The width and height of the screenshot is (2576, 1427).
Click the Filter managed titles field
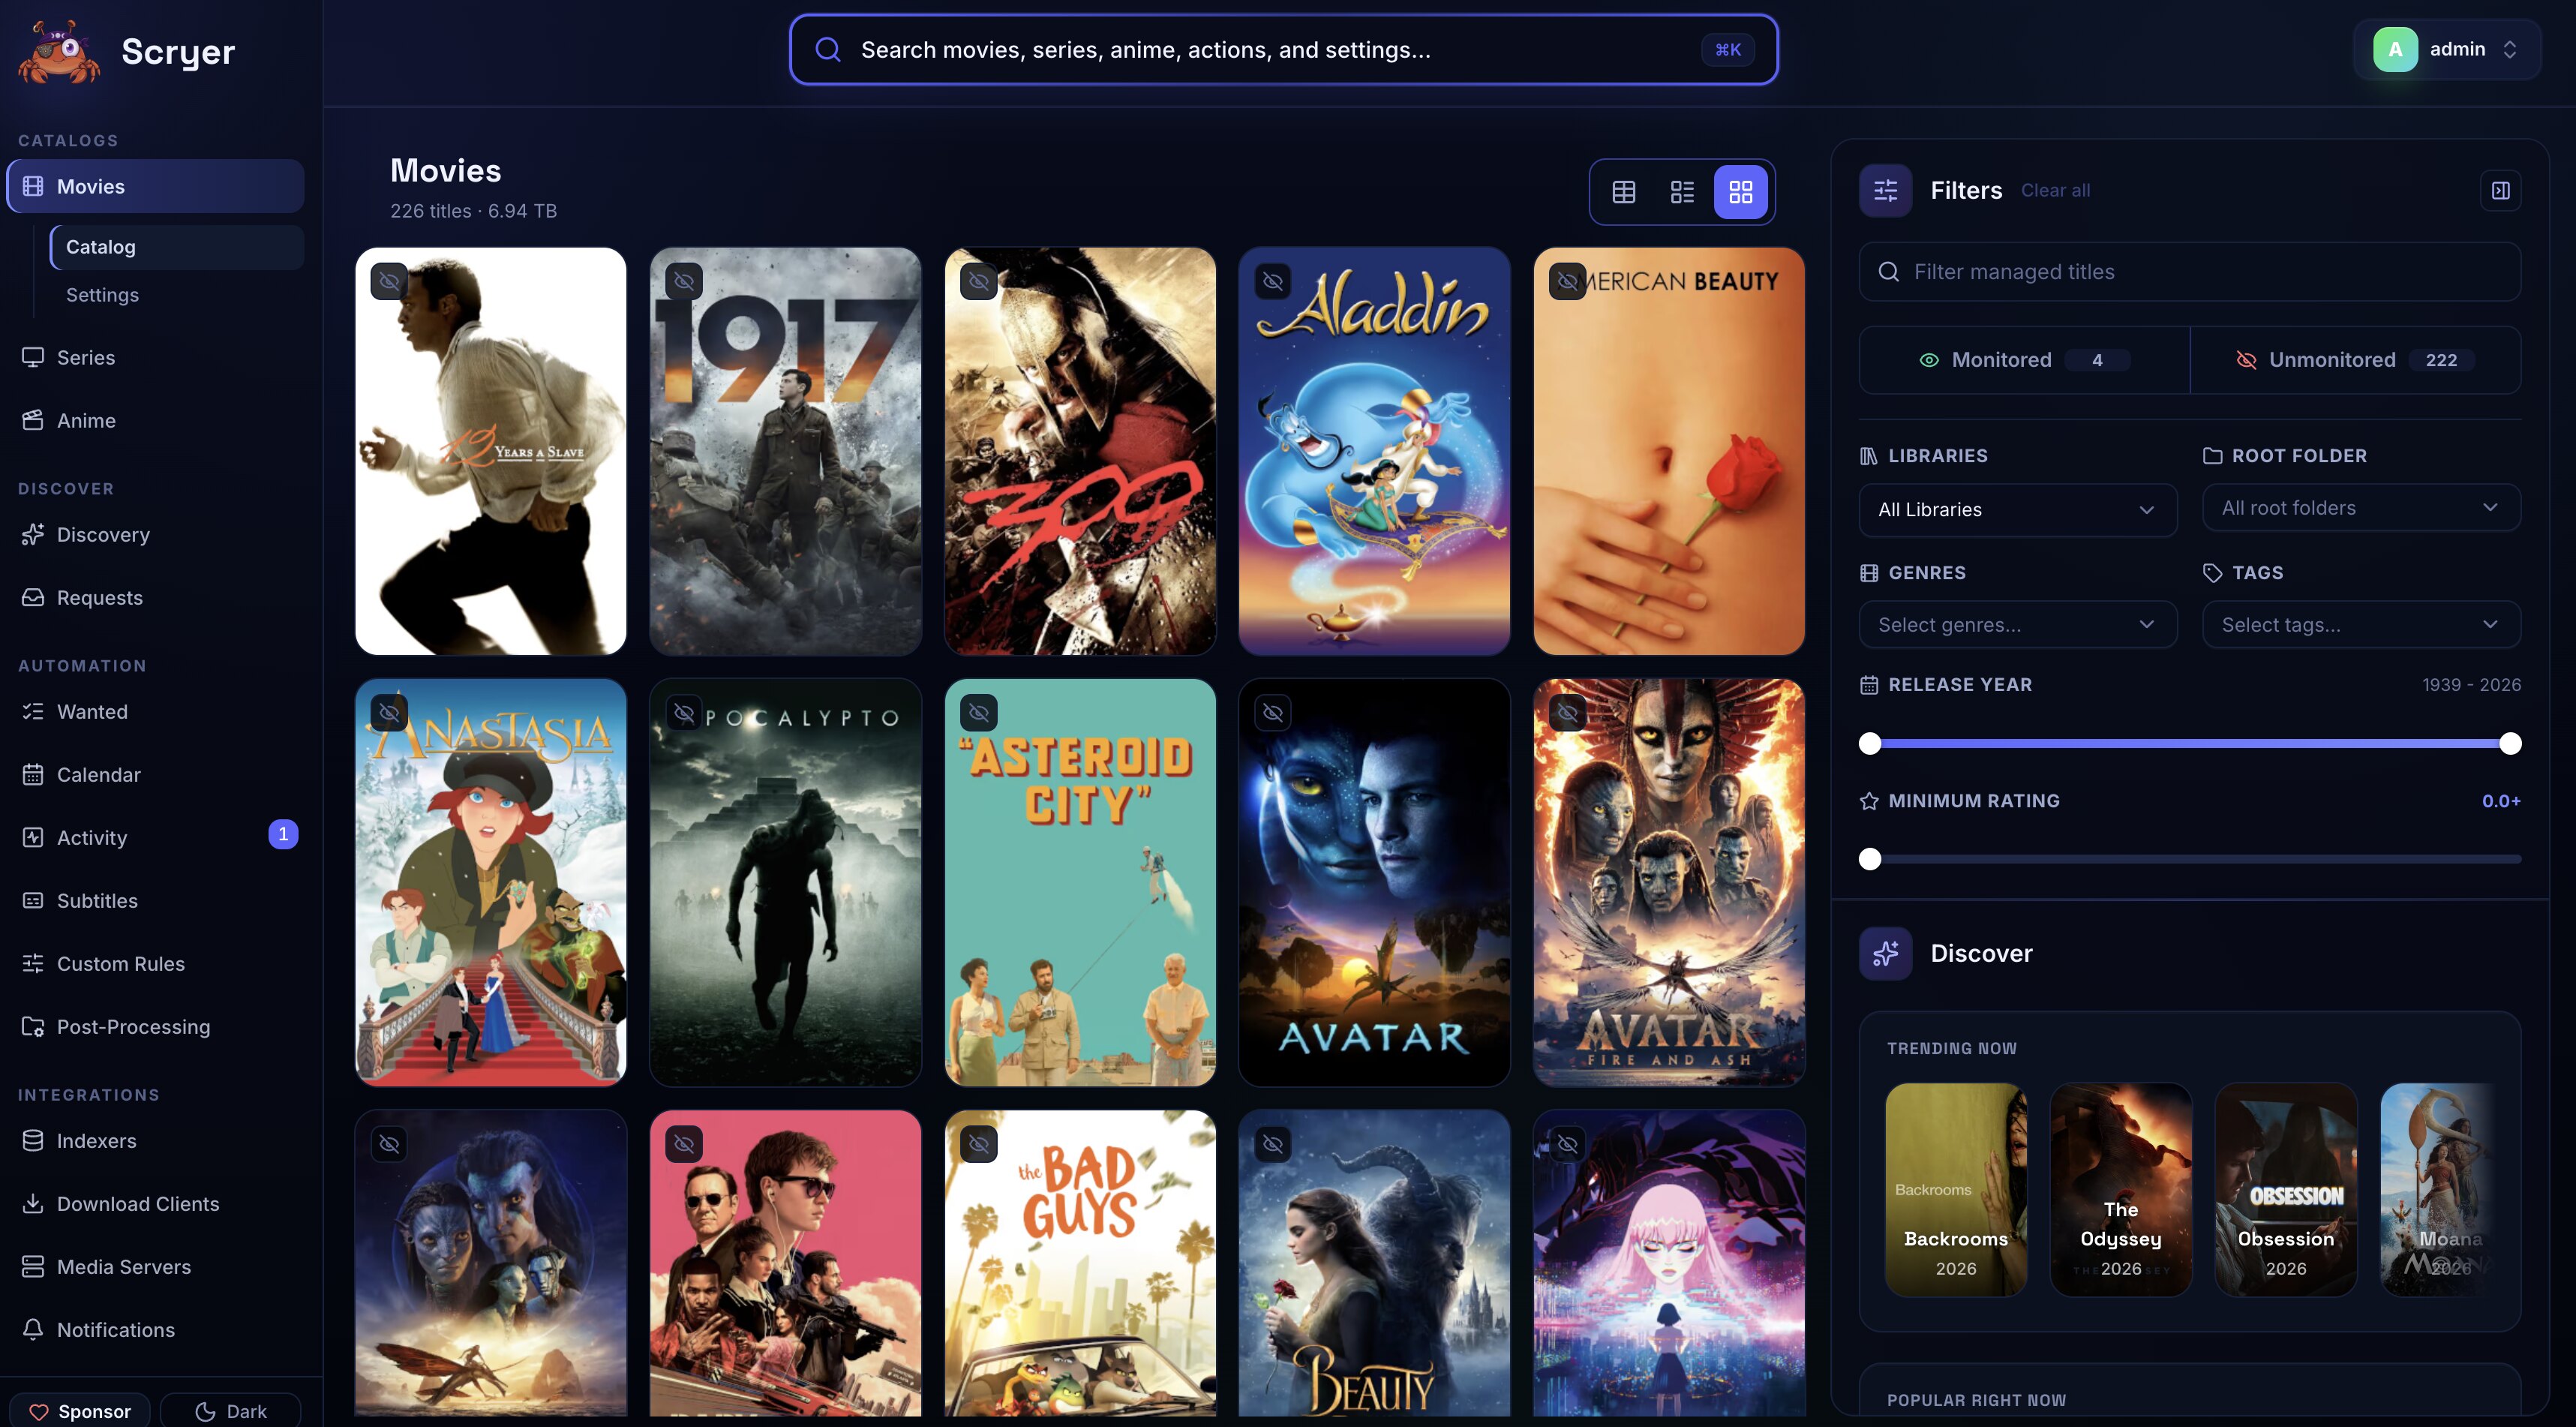2190,271
